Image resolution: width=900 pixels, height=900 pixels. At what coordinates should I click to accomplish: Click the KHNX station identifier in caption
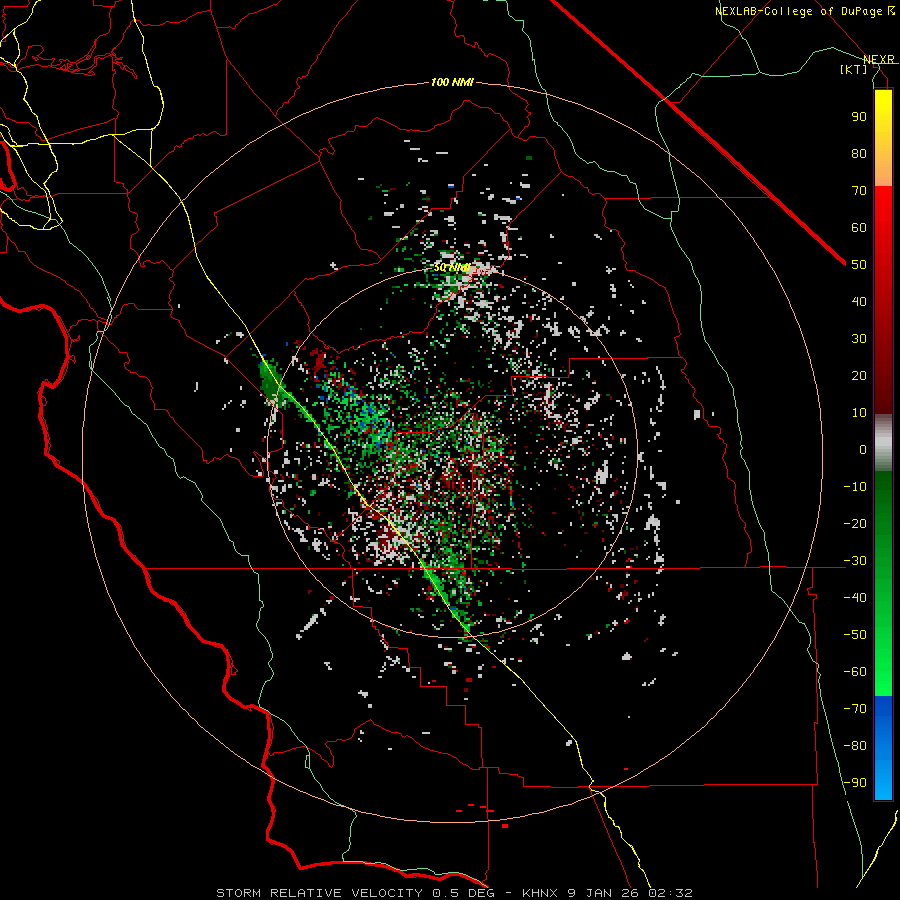tap(540, 893)
